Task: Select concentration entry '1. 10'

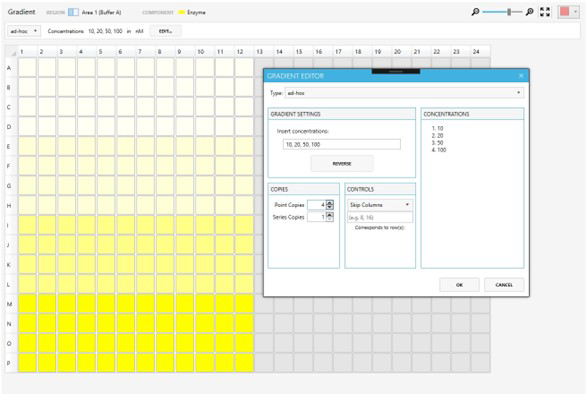Action: pos(437,128)
